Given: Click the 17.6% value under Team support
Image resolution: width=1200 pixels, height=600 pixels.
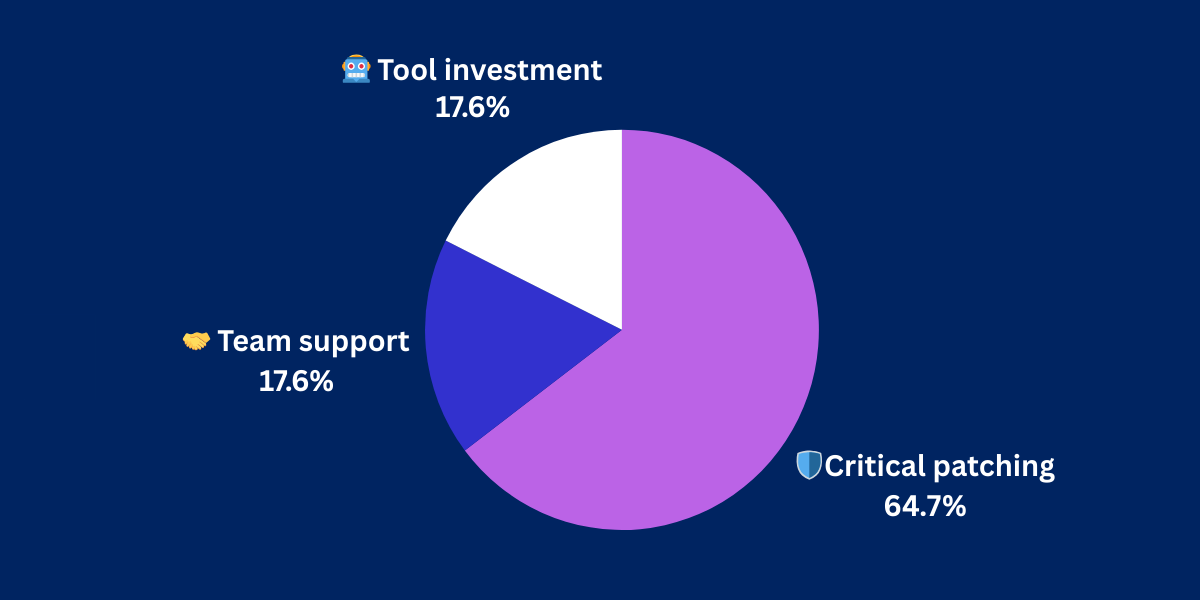Looking at the screenshot, I should click(296, 380).
